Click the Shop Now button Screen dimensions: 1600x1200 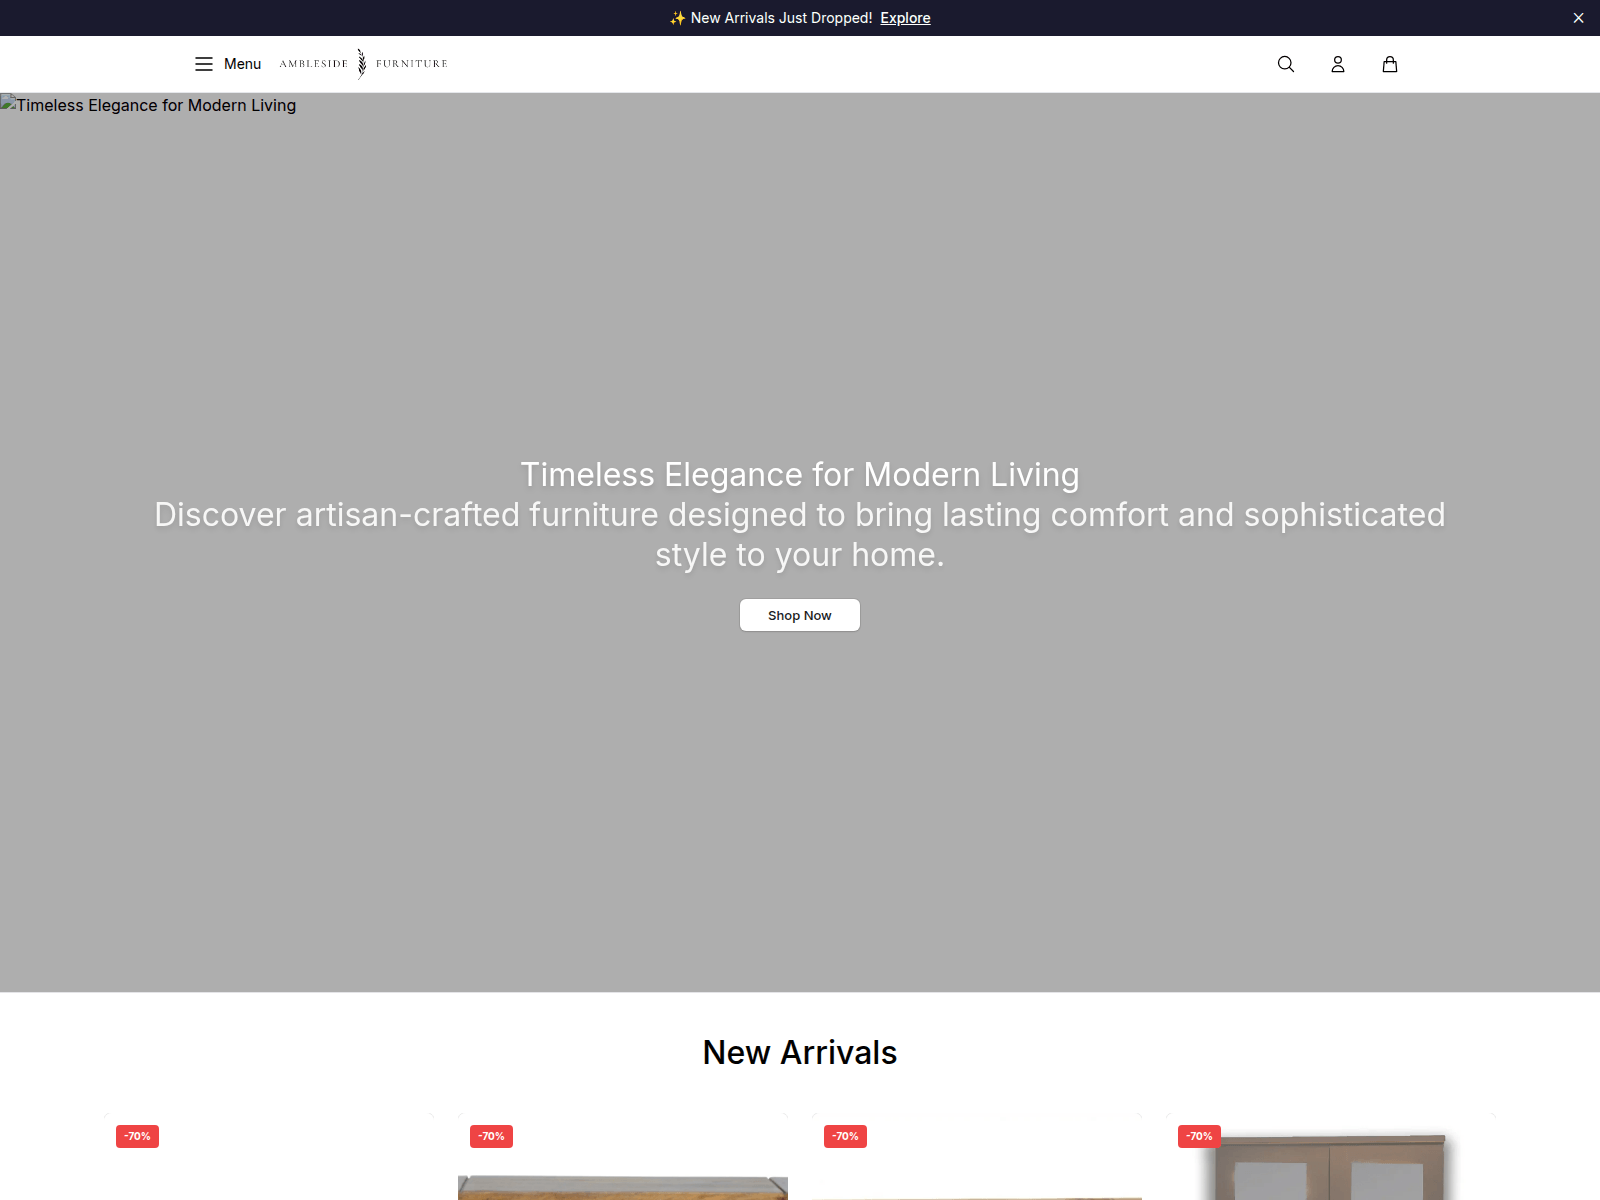[x=800, y=615]
